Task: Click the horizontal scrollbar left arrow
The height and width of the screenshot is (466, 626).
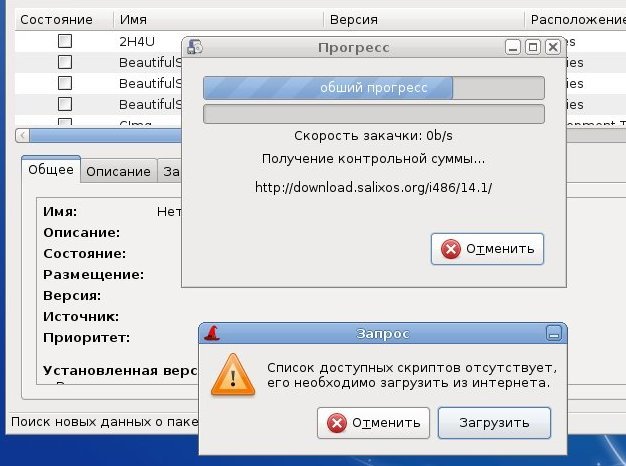Action: click(22, 136)
